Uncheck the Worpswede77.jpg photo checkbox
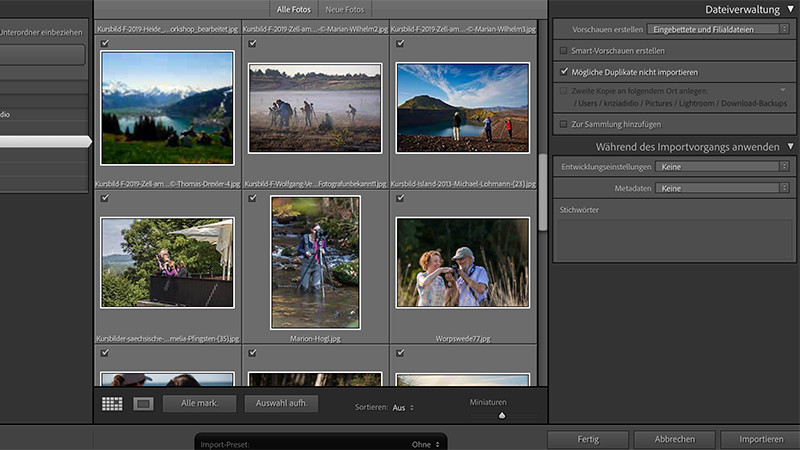The width and height of the screenshot is (800, 450). pos(400,198)
